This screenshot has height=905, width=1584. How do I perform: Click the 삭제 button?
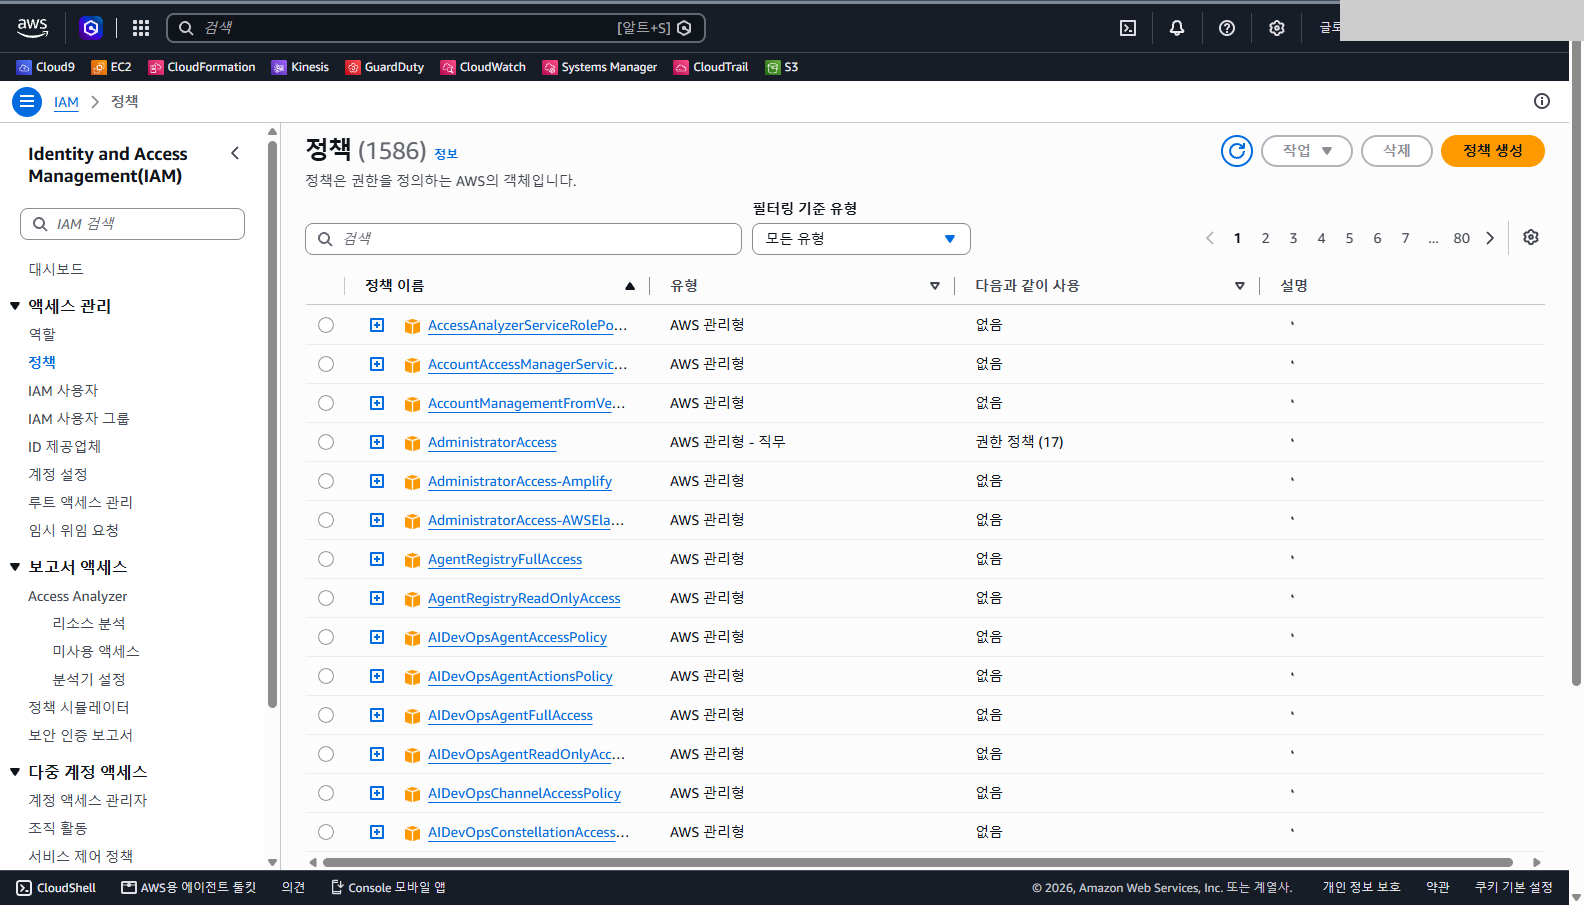pos(1397,151)
